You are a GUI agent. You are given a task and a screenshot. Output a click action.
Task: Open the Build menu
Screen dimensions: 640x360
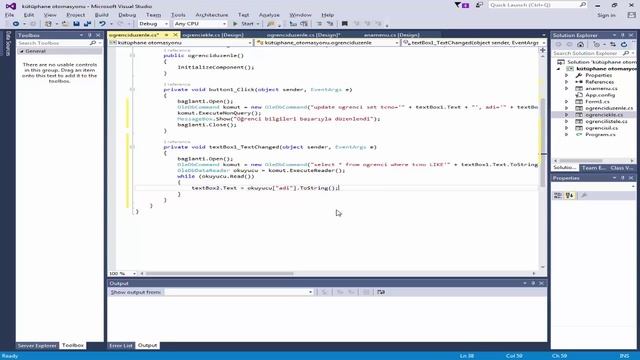pyautogui.click(x=101, y=15)
